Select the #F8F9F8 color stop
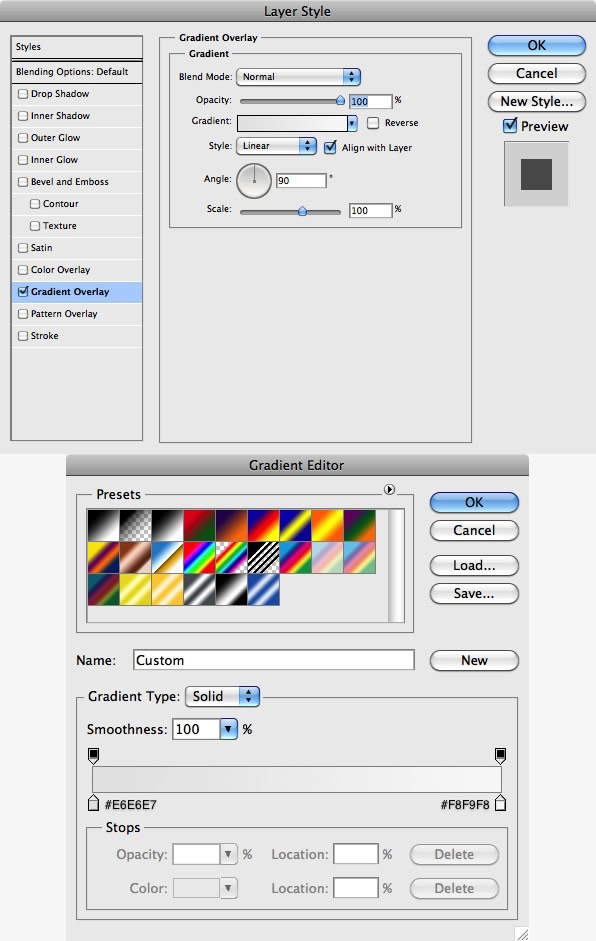 500,803
